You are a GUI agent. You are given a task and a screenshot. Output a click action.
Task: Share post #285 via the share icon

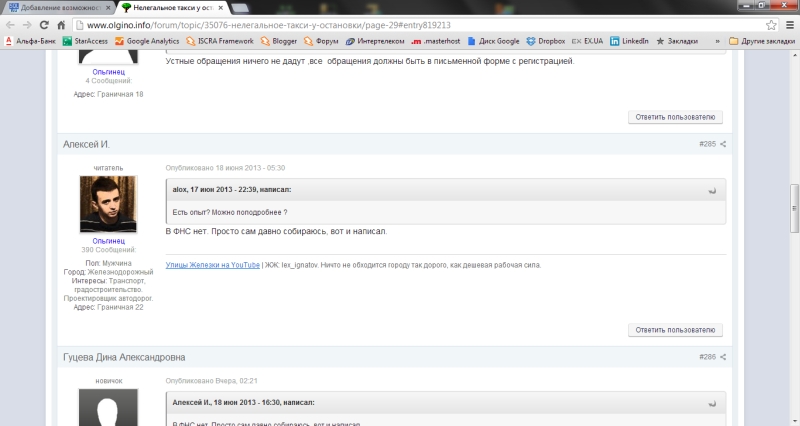point(723,145)
